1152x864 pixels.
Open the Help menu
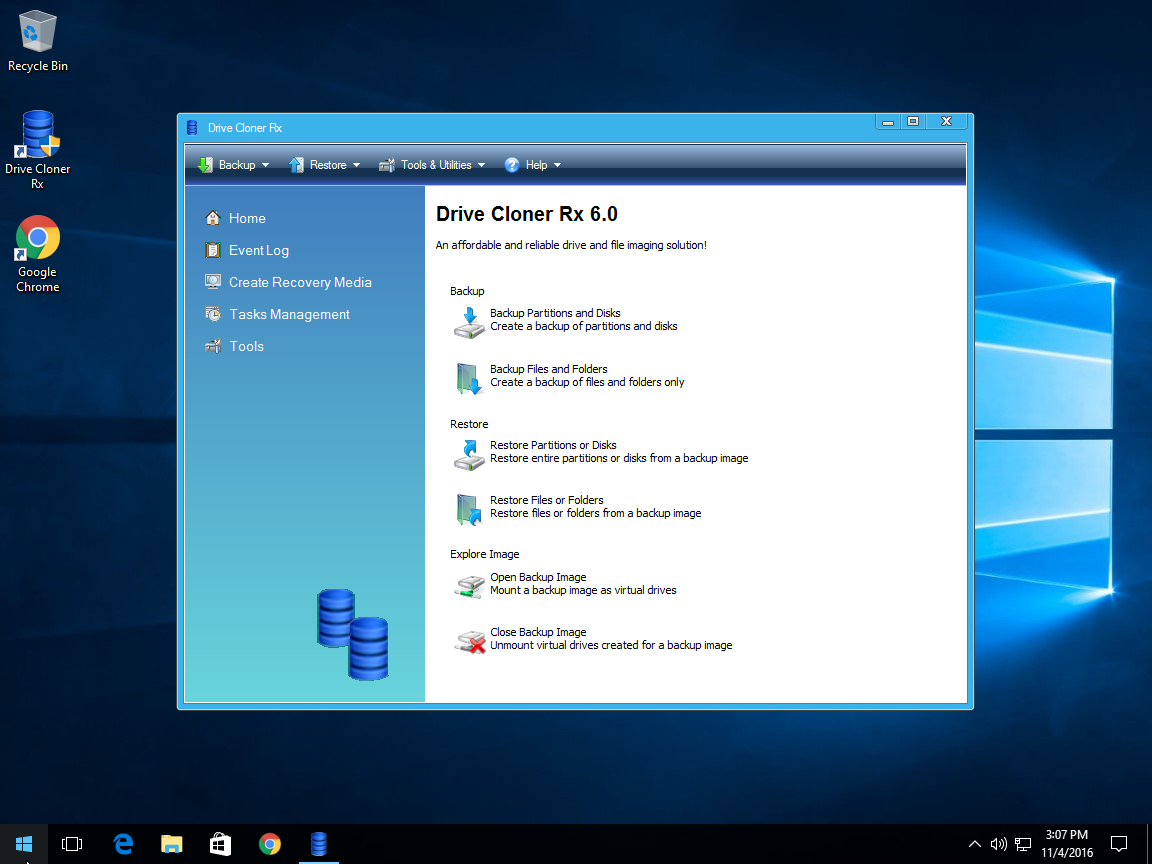coord(534,165)
